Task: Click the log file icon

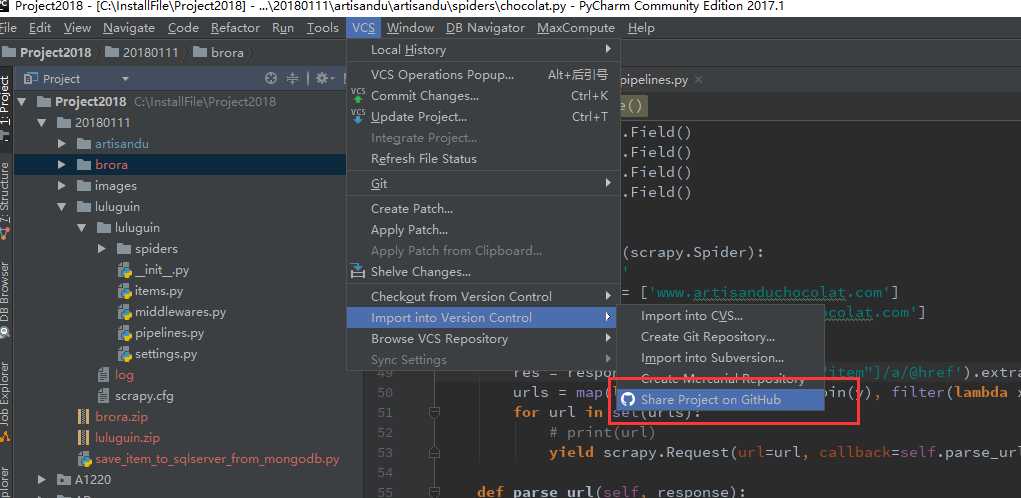Action: click(103, 375)
